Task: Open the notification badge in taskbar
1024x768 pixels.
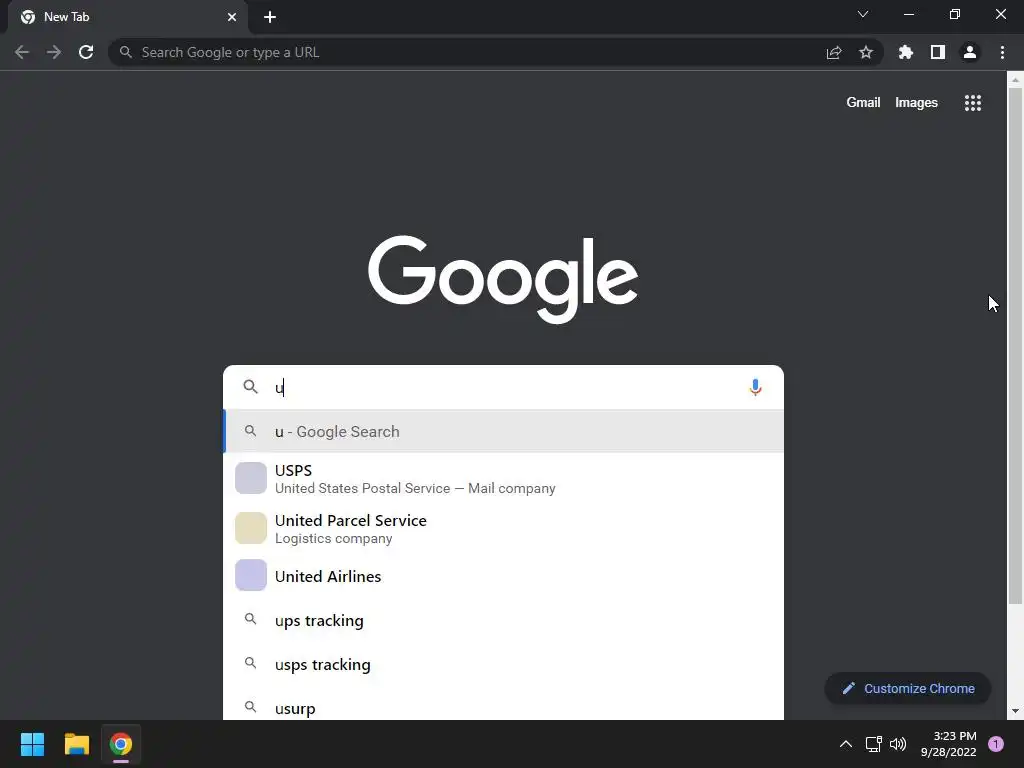Action: pos(996,744)
